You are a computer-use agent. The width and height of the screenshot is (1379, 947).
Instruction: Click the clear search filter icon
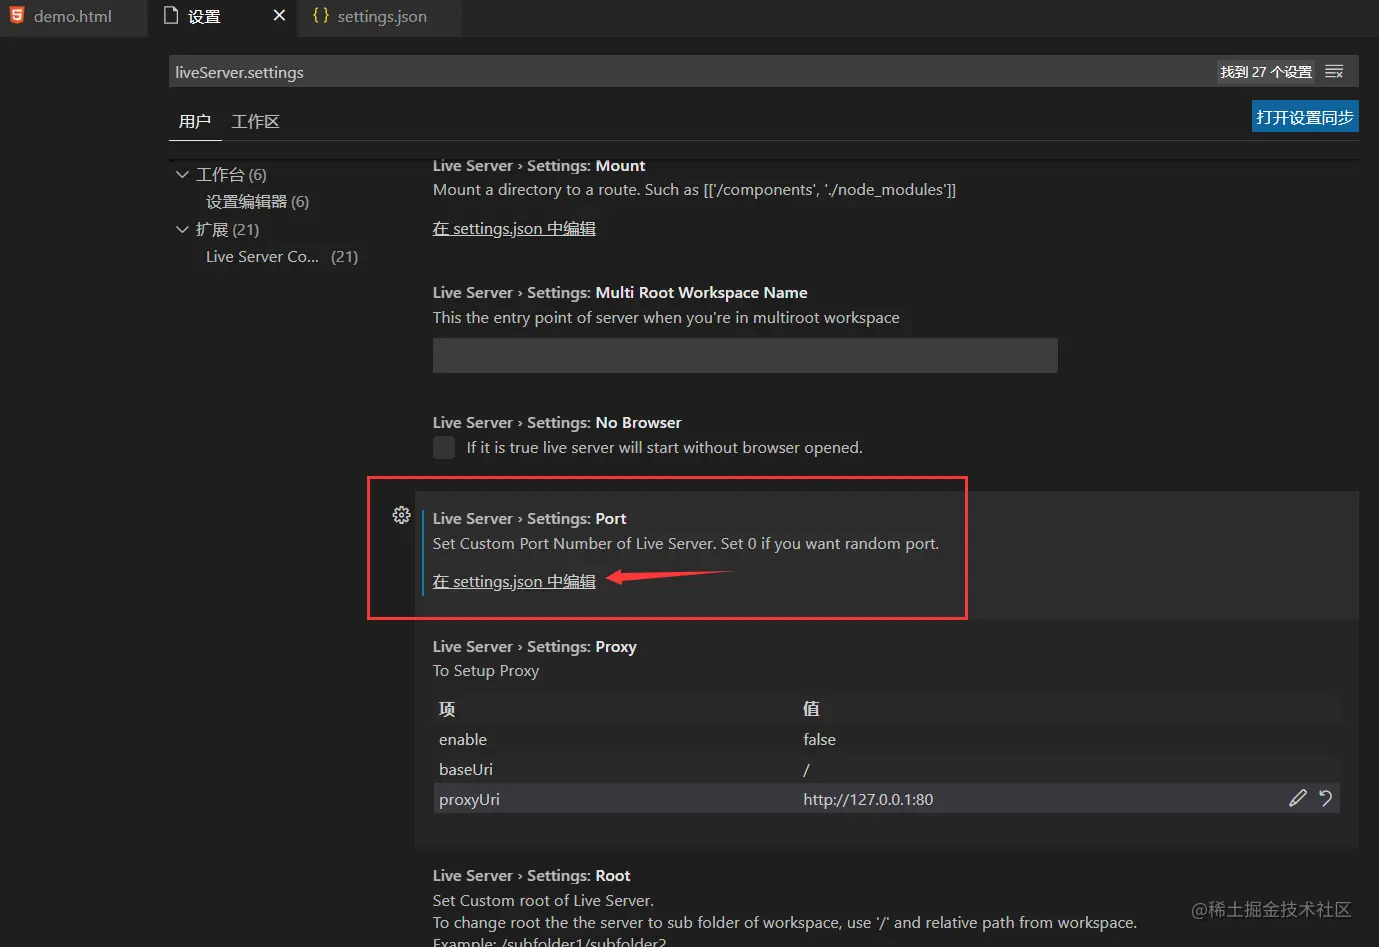(1334, 72)
